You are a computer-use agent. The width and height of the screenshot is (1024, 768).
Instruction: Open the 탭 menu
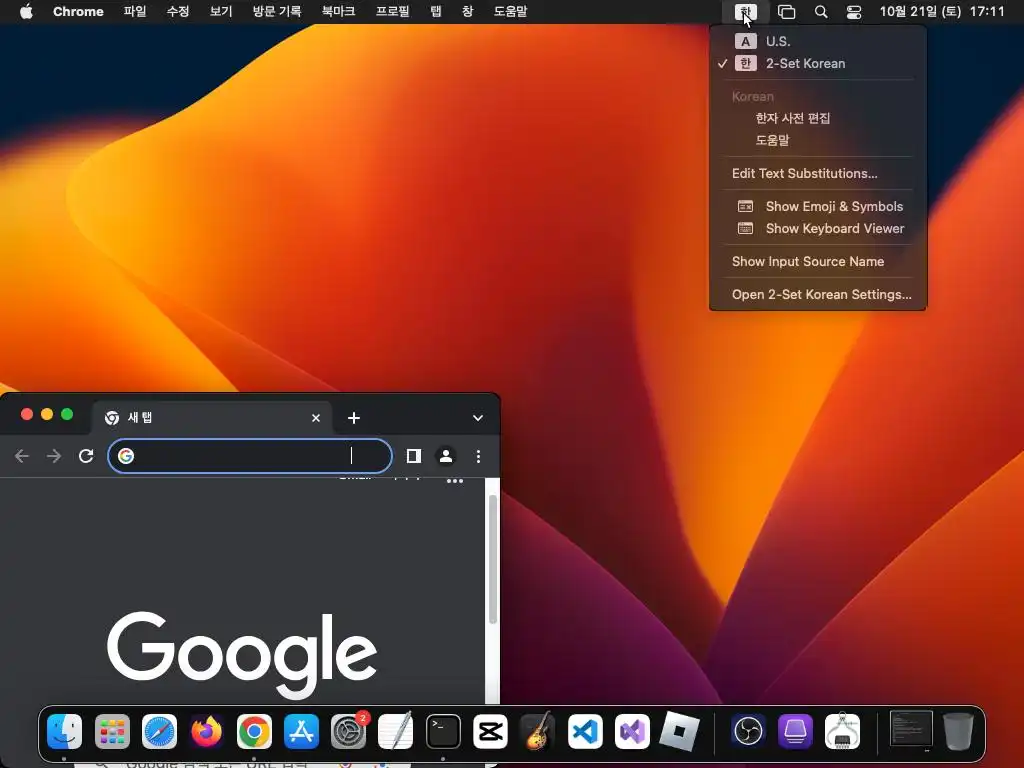436,11
